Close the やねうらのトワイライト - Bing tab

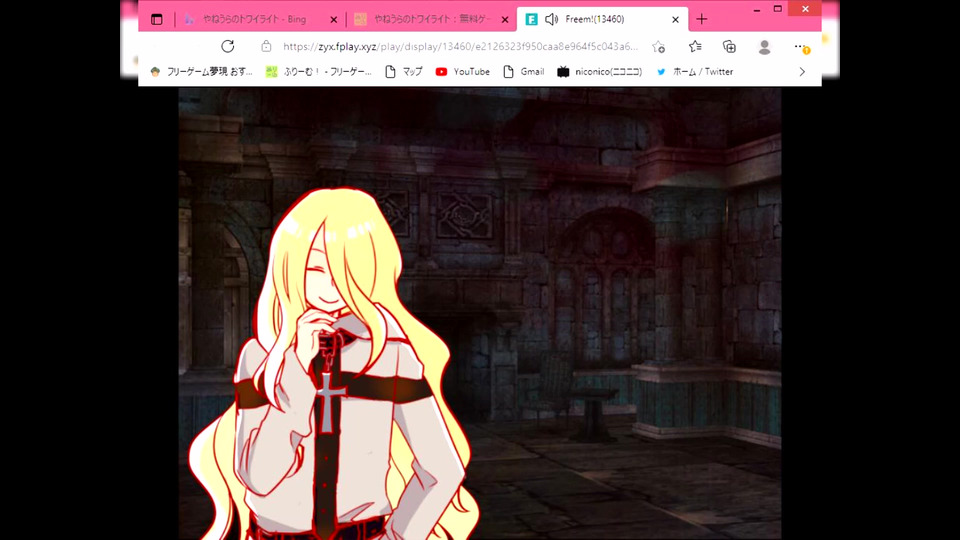point(334,20)
